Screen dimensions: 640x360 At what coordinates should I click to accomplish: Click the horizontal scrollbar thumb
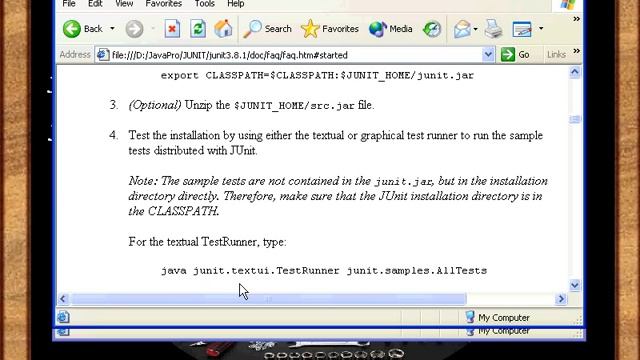(268, 299)
